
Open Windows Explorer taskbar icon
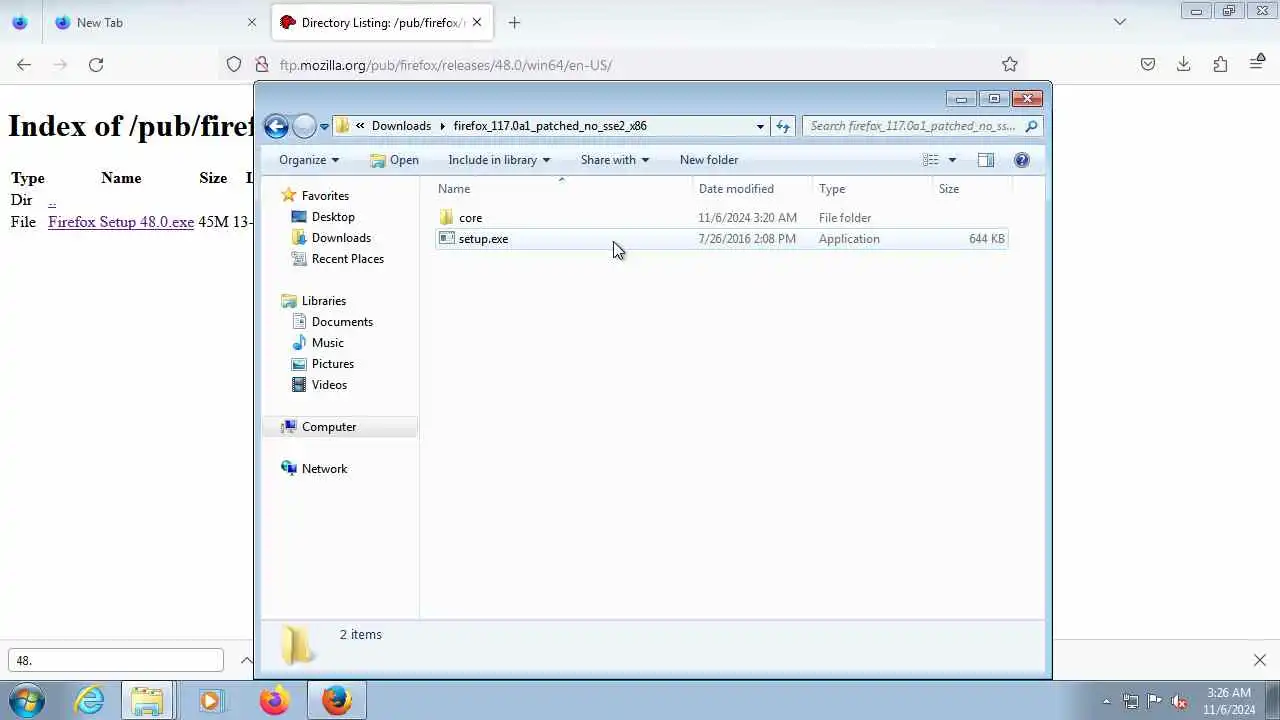(148, 701)
